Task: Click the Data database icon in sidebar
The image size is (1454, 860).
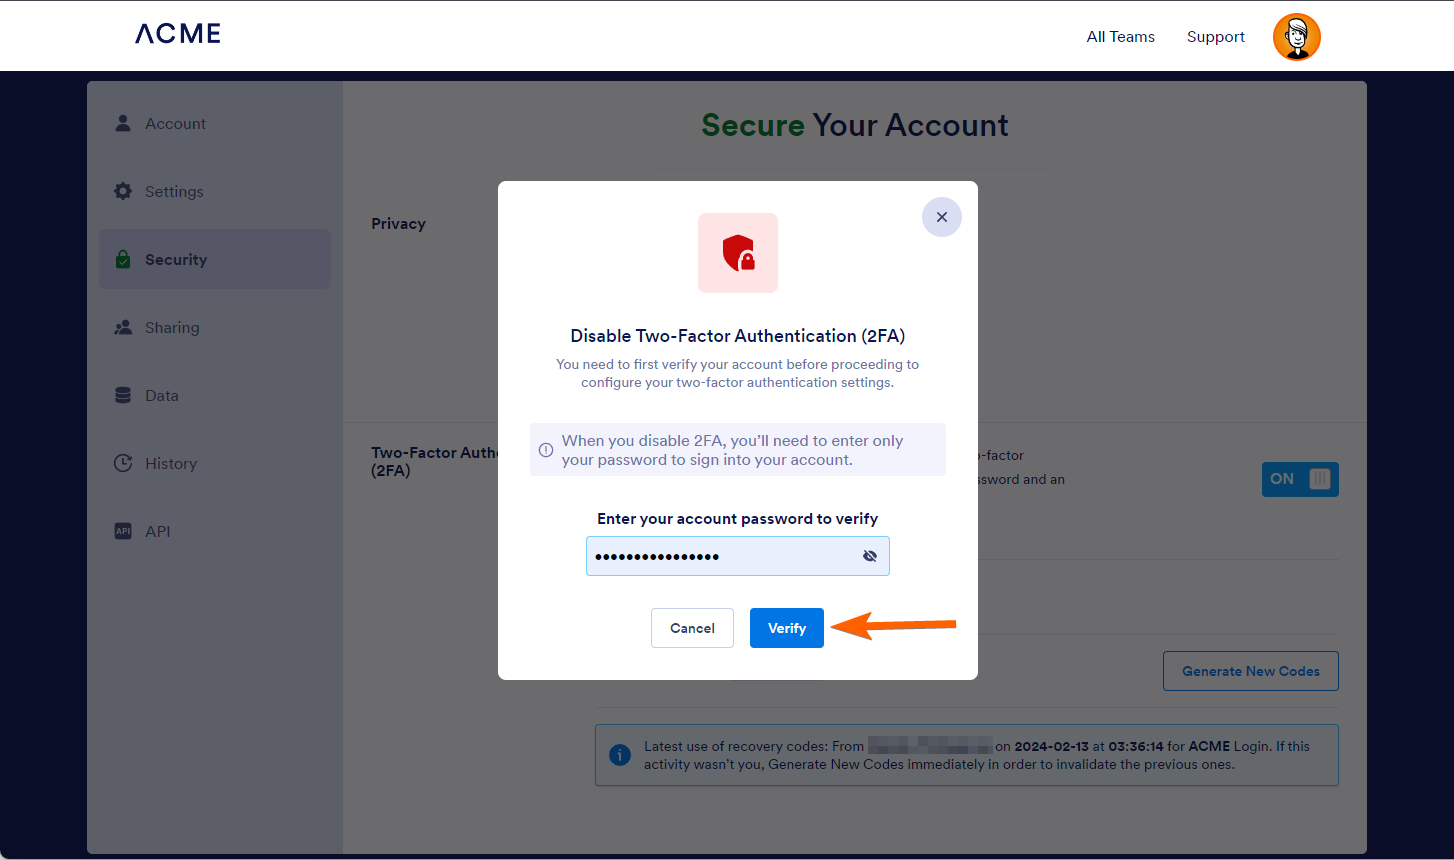Action: [x=123, y=395]
